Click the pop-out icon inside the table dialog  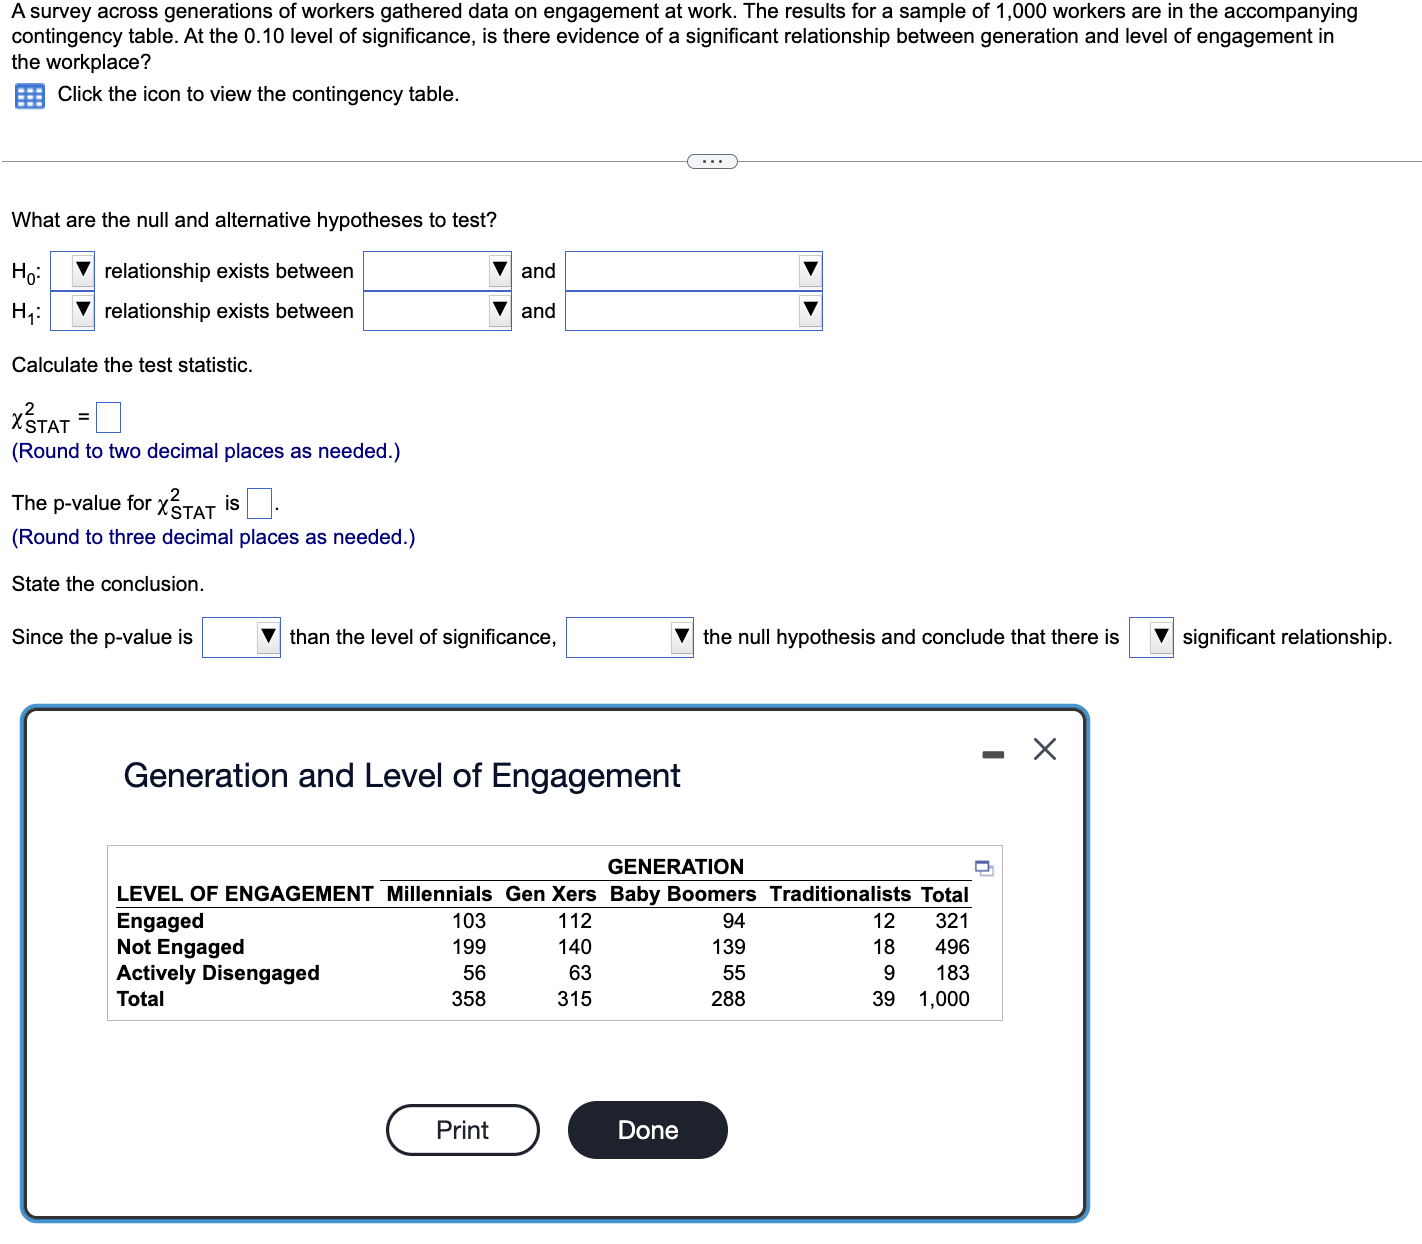click(x=984, y=869)
